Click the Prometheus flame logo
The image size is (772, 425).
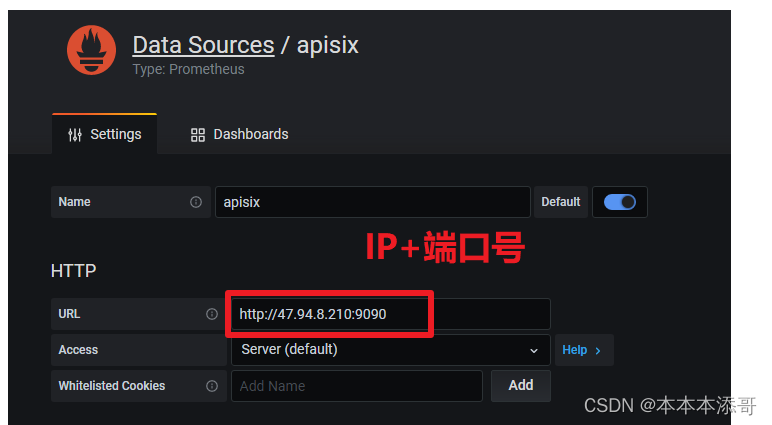(x=91, y=50)
